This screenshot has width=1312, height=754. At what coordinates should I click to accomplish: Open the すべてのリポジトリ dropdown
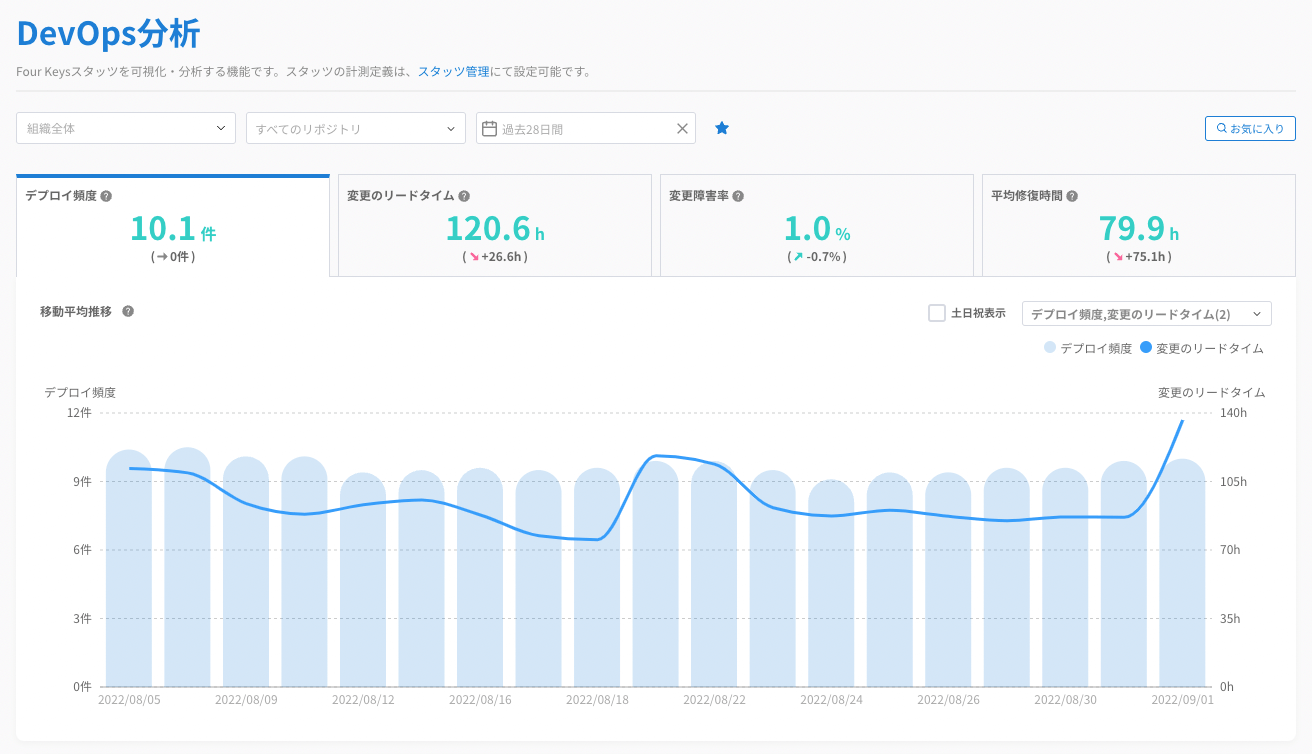pos(356,128)
